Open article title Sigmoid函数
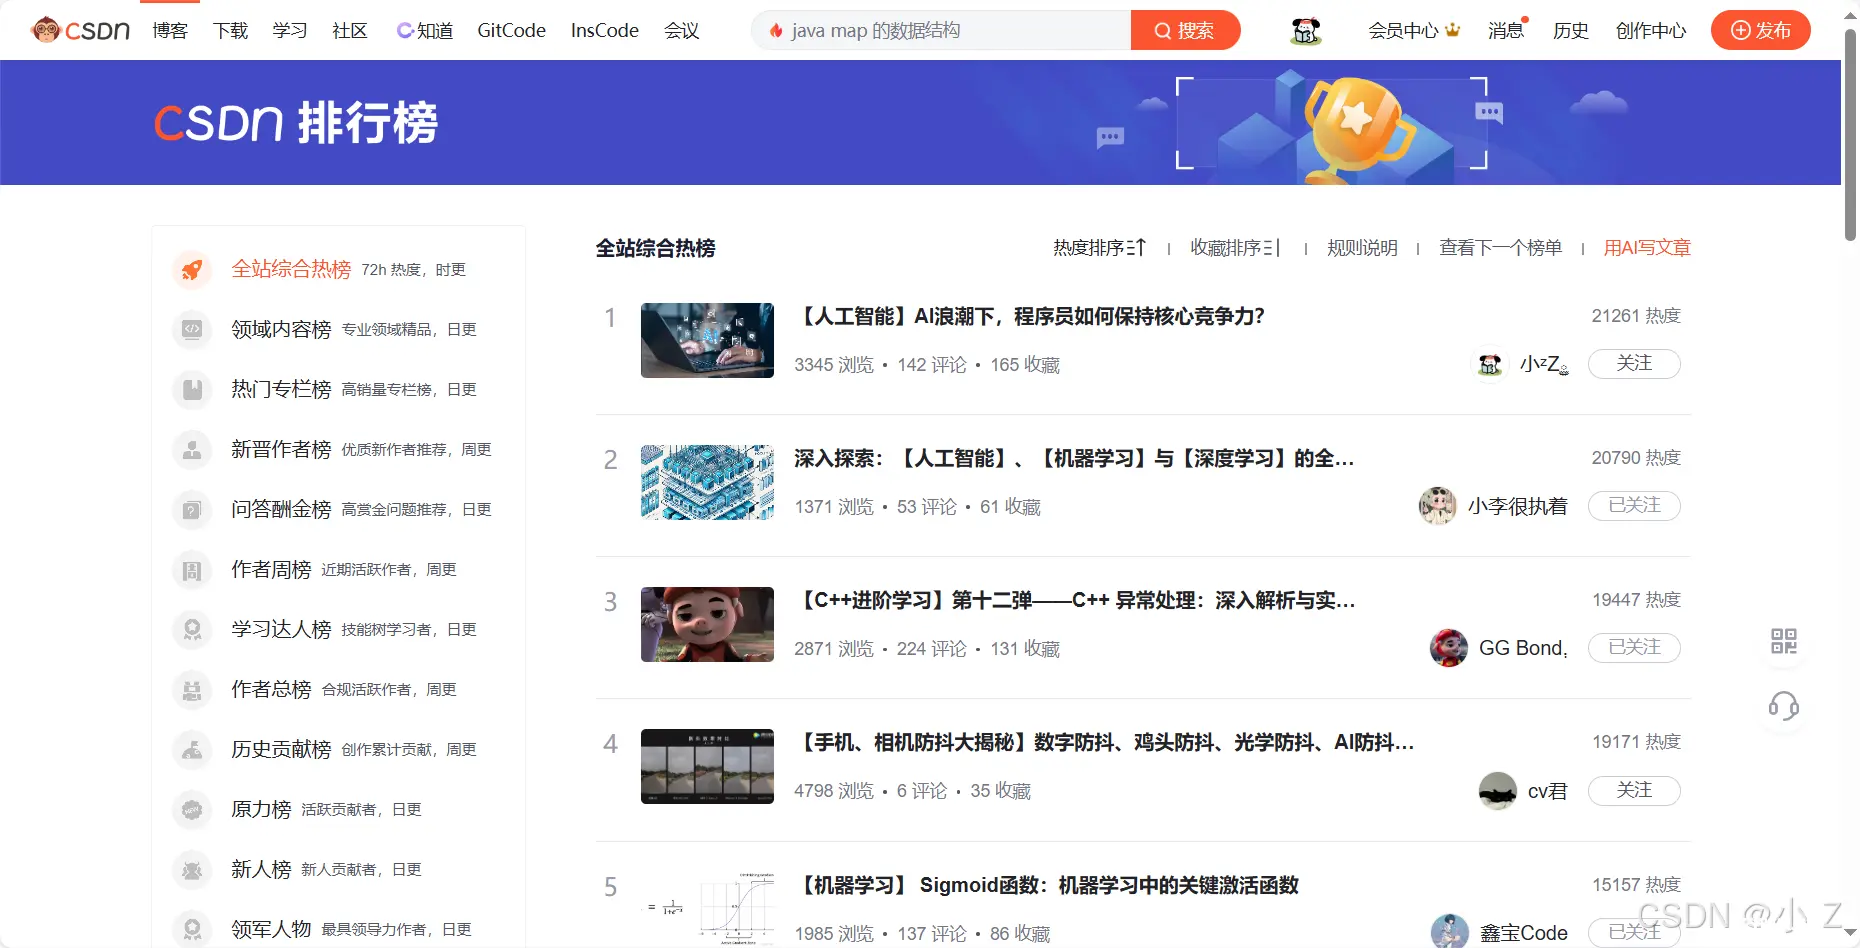 pyautogui.click(x=1046, y=885)
